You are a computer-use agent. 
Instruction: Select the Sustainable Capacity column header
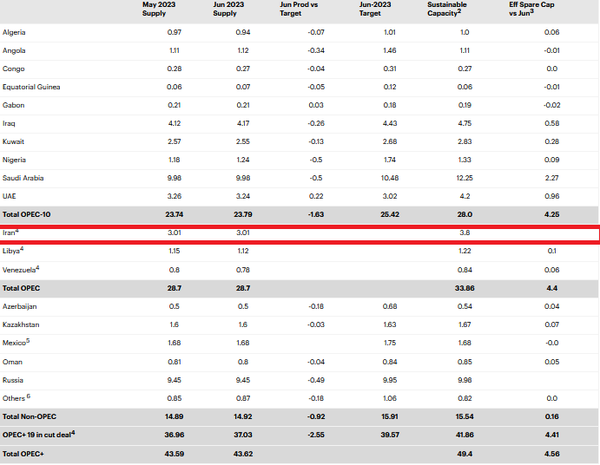click(x=455, y=9)
